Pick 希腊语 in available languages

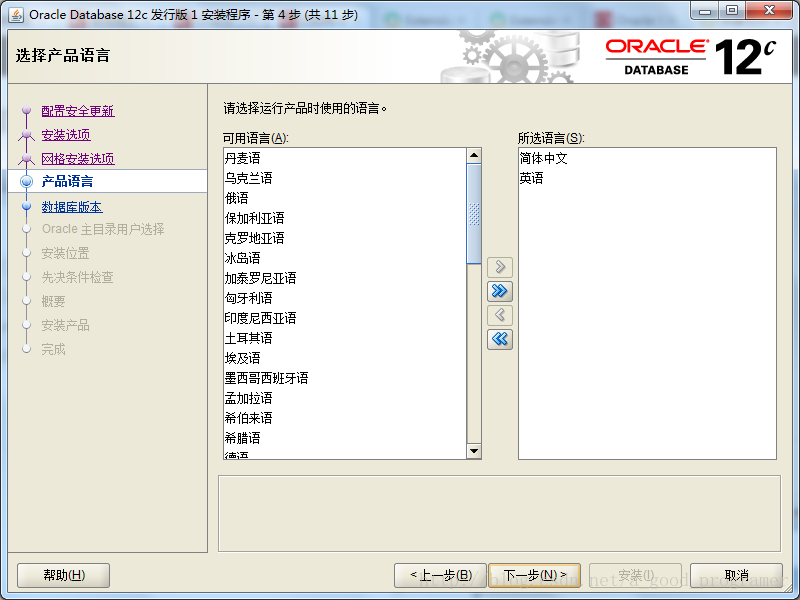point(345,438)
